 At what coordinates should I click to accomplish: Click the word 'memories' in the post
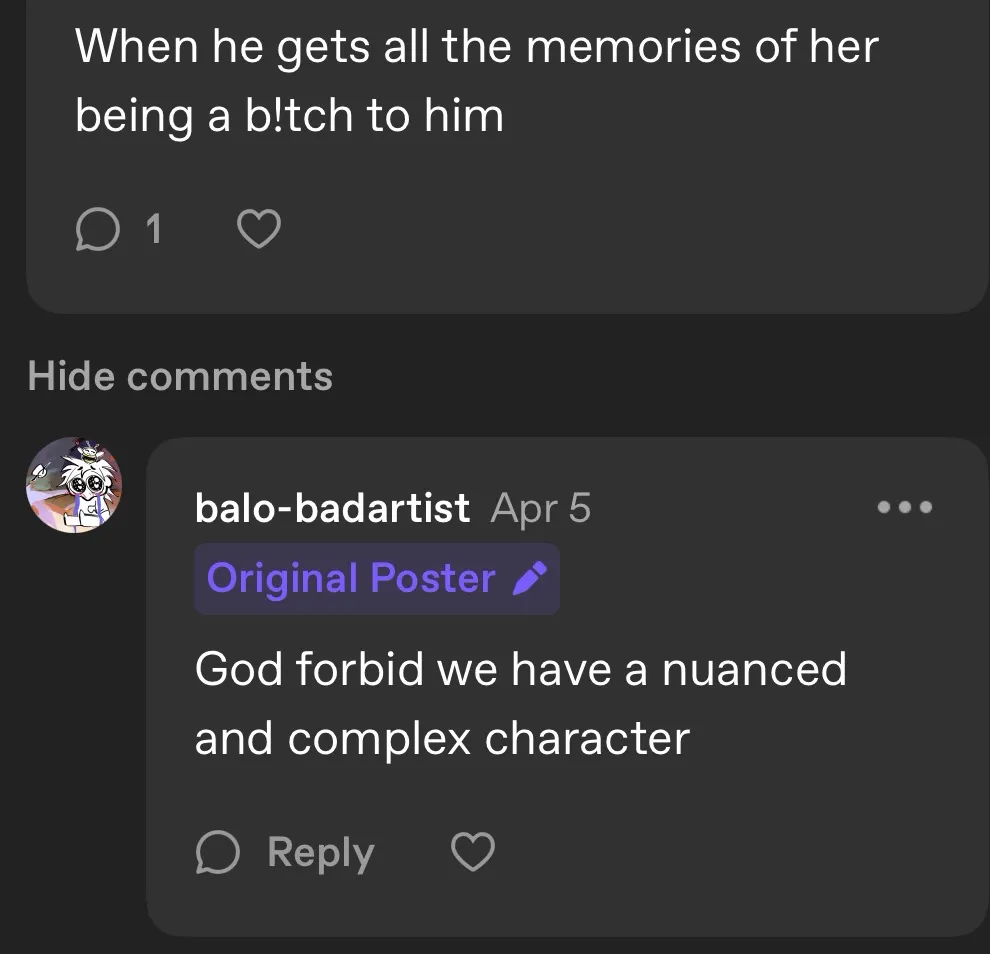(634, 46)
